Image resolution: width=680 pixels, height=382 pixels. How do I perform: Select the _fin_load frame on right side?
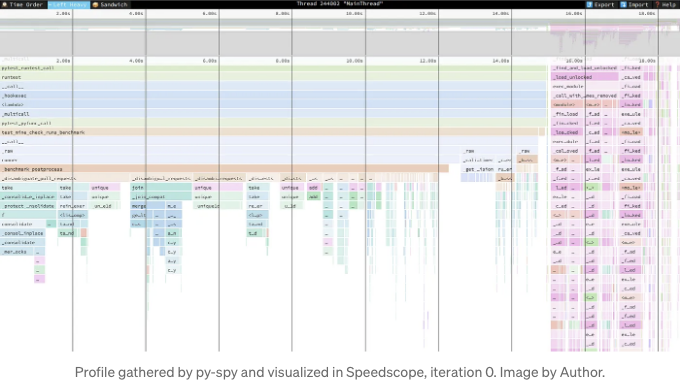click(566, 114)
